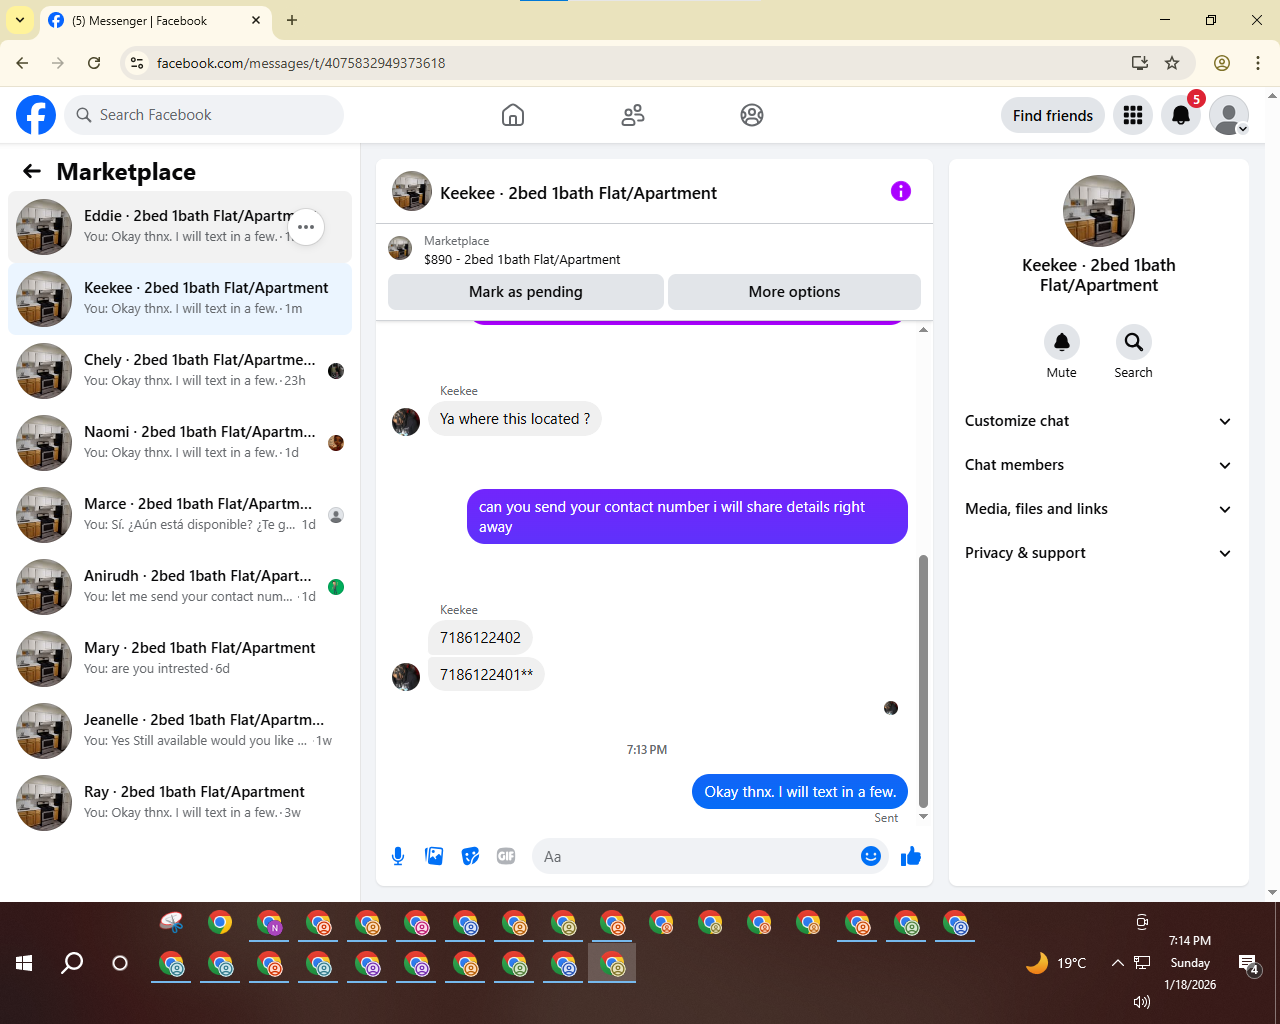1280x1024 pixels.
Task: Click the chat scrollbar down arrow
Action: tap(923, 817)
